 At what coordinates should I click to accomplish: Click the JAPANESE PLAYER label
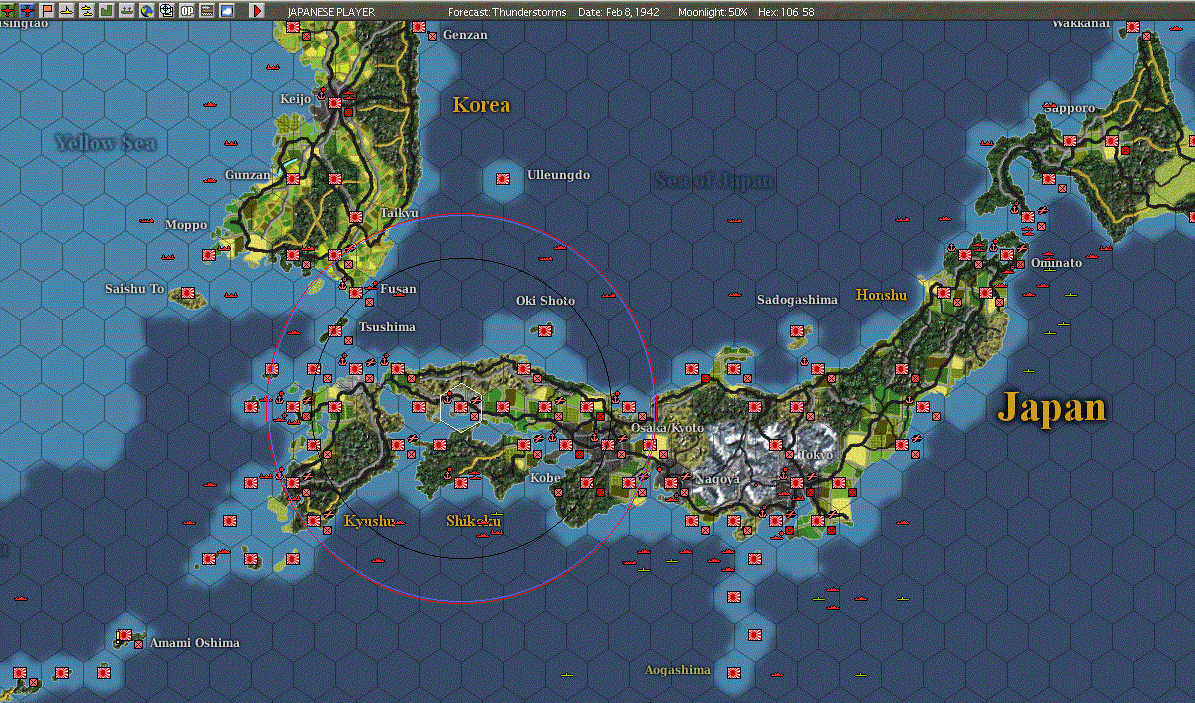(331, 12)
